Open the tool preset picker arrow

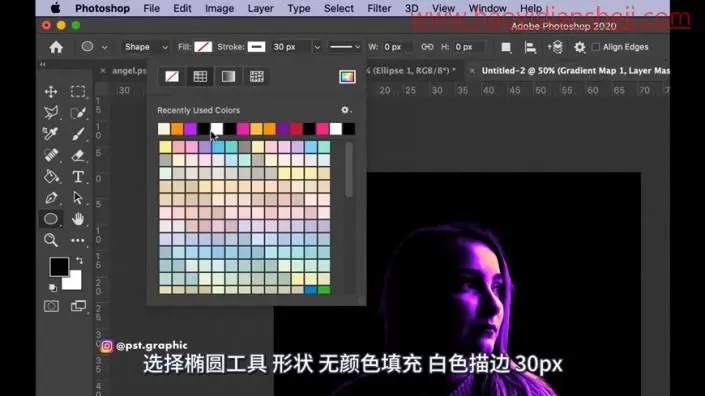[104, 47]
